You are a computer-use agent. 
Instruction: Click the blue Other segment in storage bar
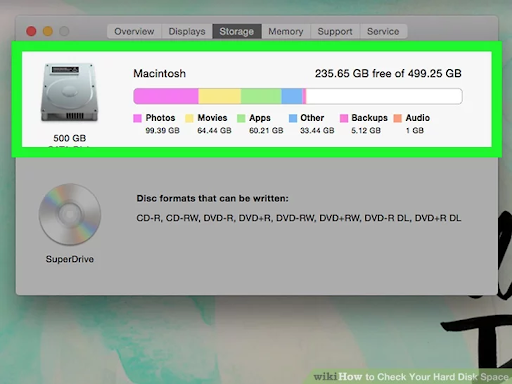pyautogui.click(x=292, y=96)
